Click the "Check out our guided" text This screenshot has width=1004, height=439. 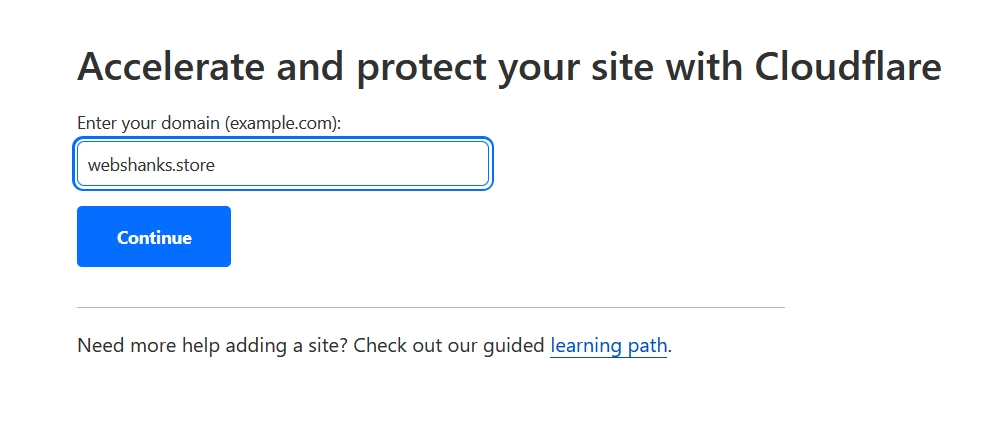coord(449,346)
